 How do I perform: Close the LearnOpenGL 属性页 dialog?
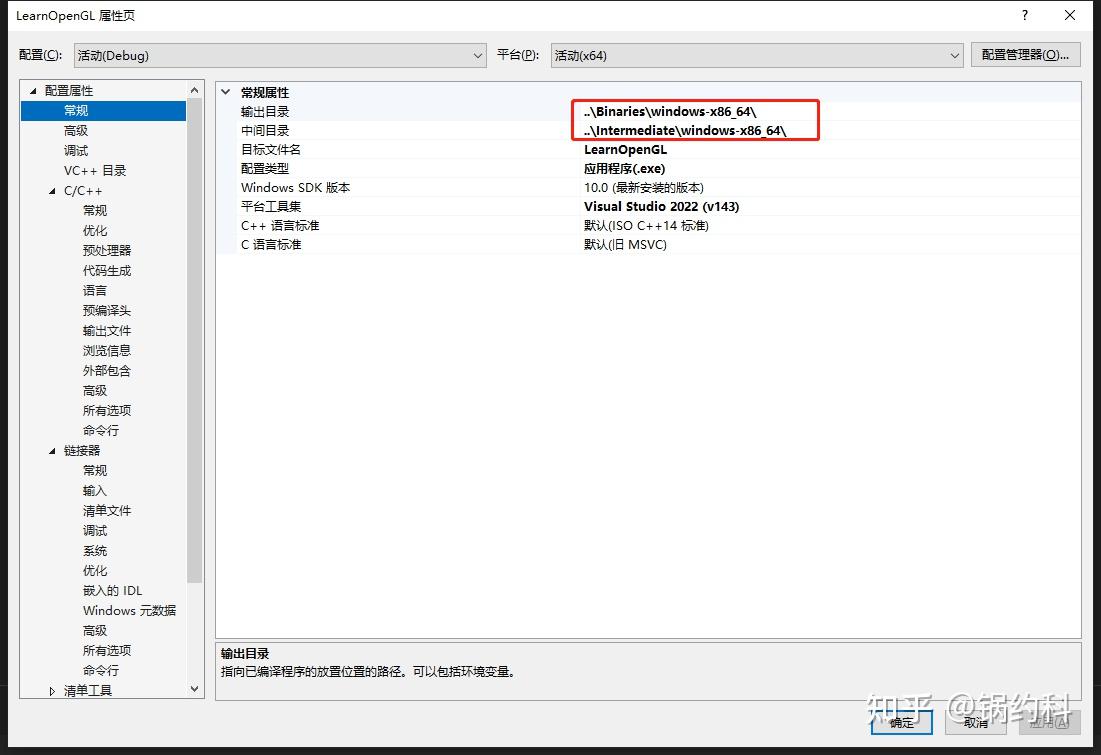pos(1069,15)
